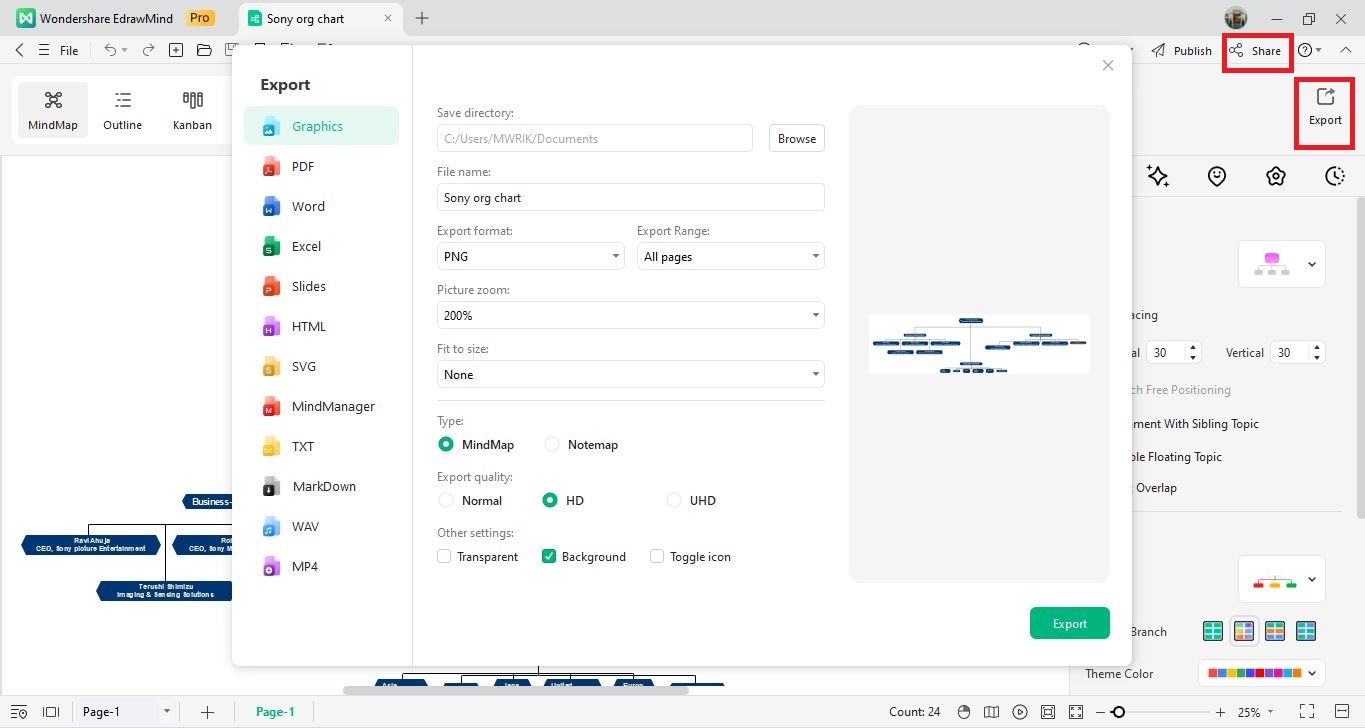Click the Export icon in right toolbar
Image resolution: width=1365 pixels, height=728 pixels.
coord(1325,106)
